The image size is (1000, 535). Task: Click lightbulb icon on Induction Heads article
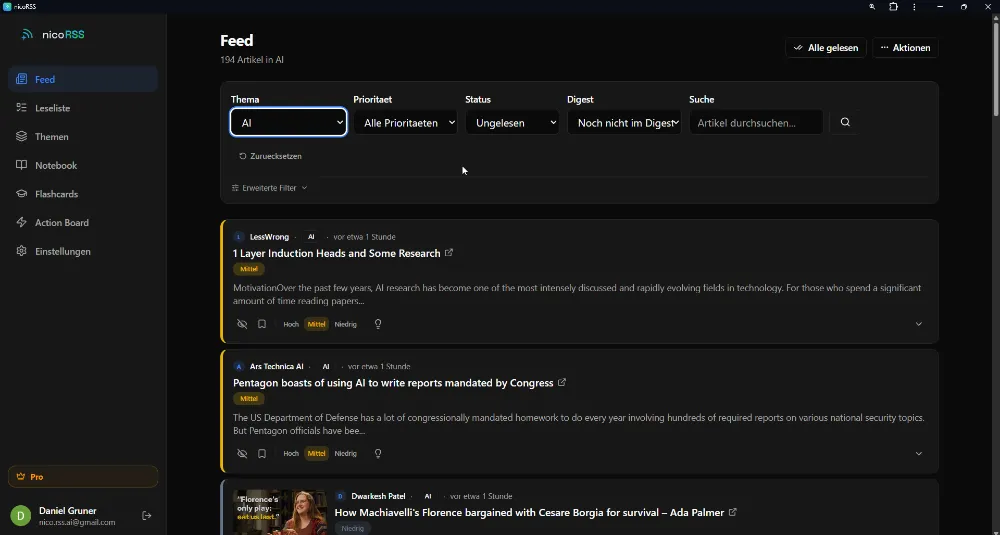pyautogui.click(x=378, y=324)
